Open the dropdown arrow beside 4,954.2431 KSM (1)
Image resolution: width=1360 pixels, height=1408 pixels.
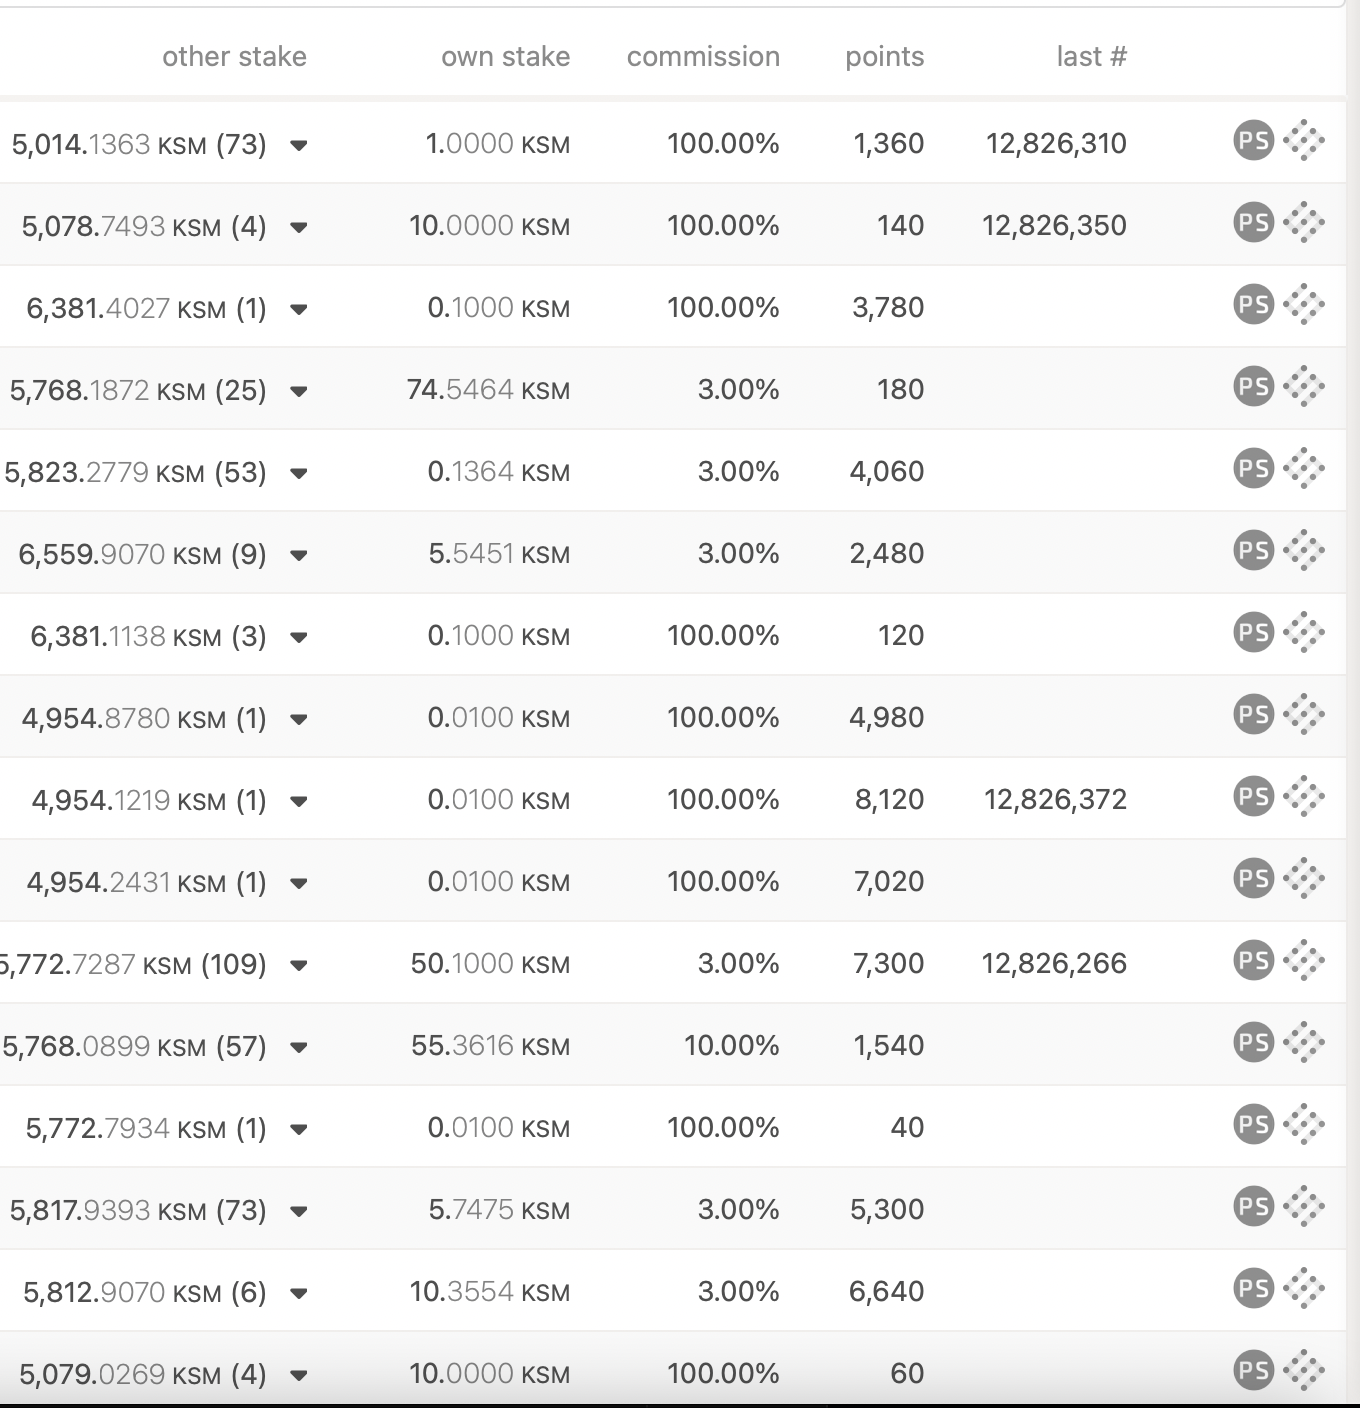pos(298,883)
